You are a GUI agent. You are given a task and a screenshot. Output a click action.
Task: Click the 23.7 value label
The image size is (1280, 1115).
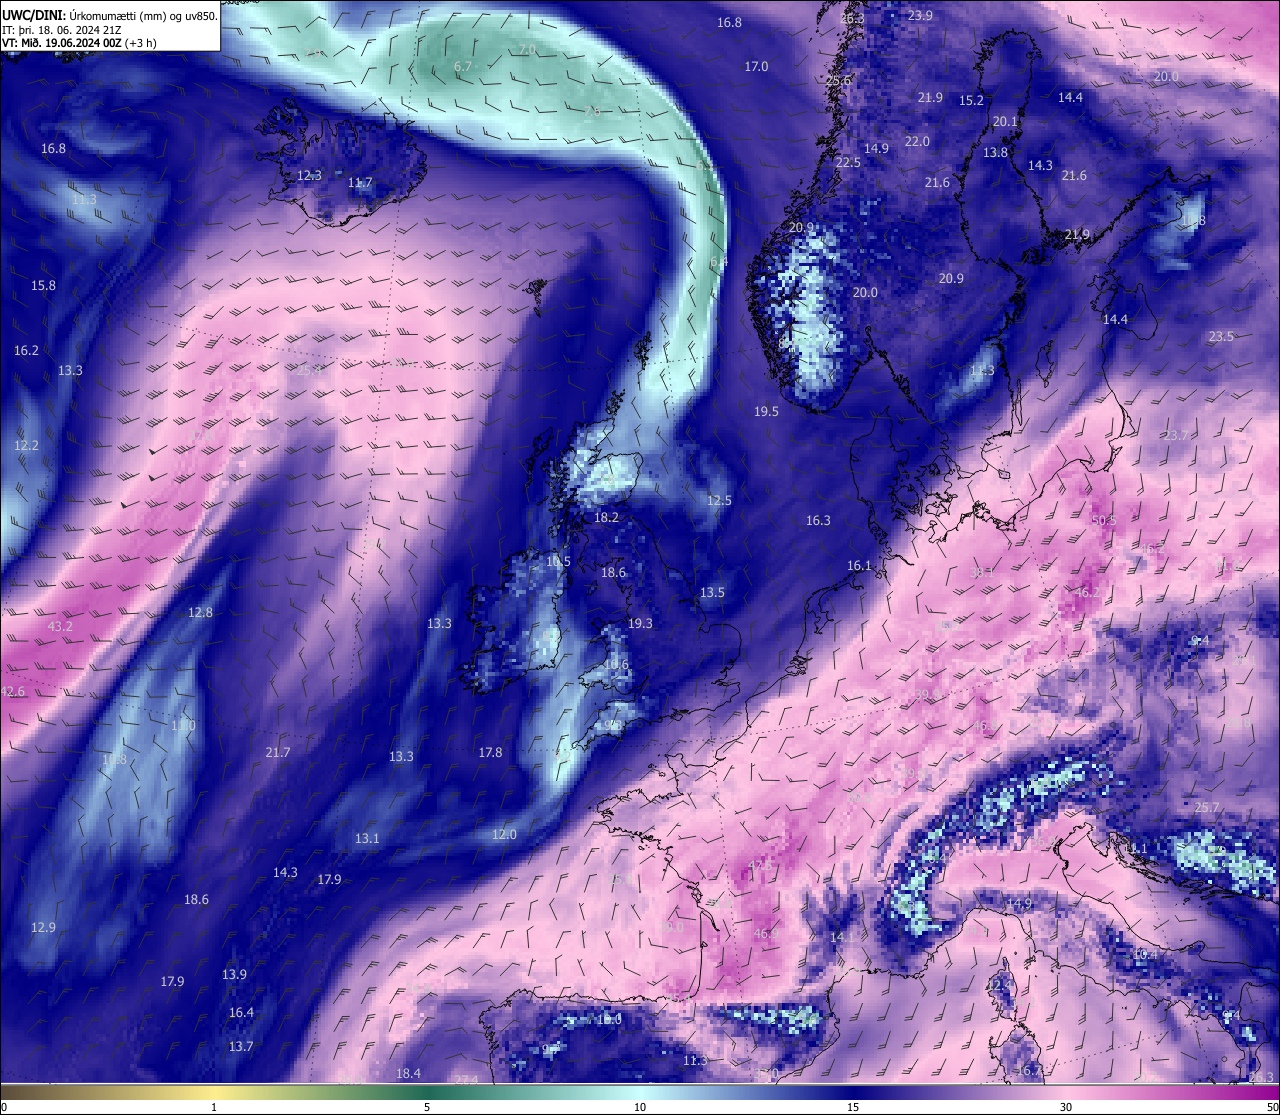pos(1176,435)
